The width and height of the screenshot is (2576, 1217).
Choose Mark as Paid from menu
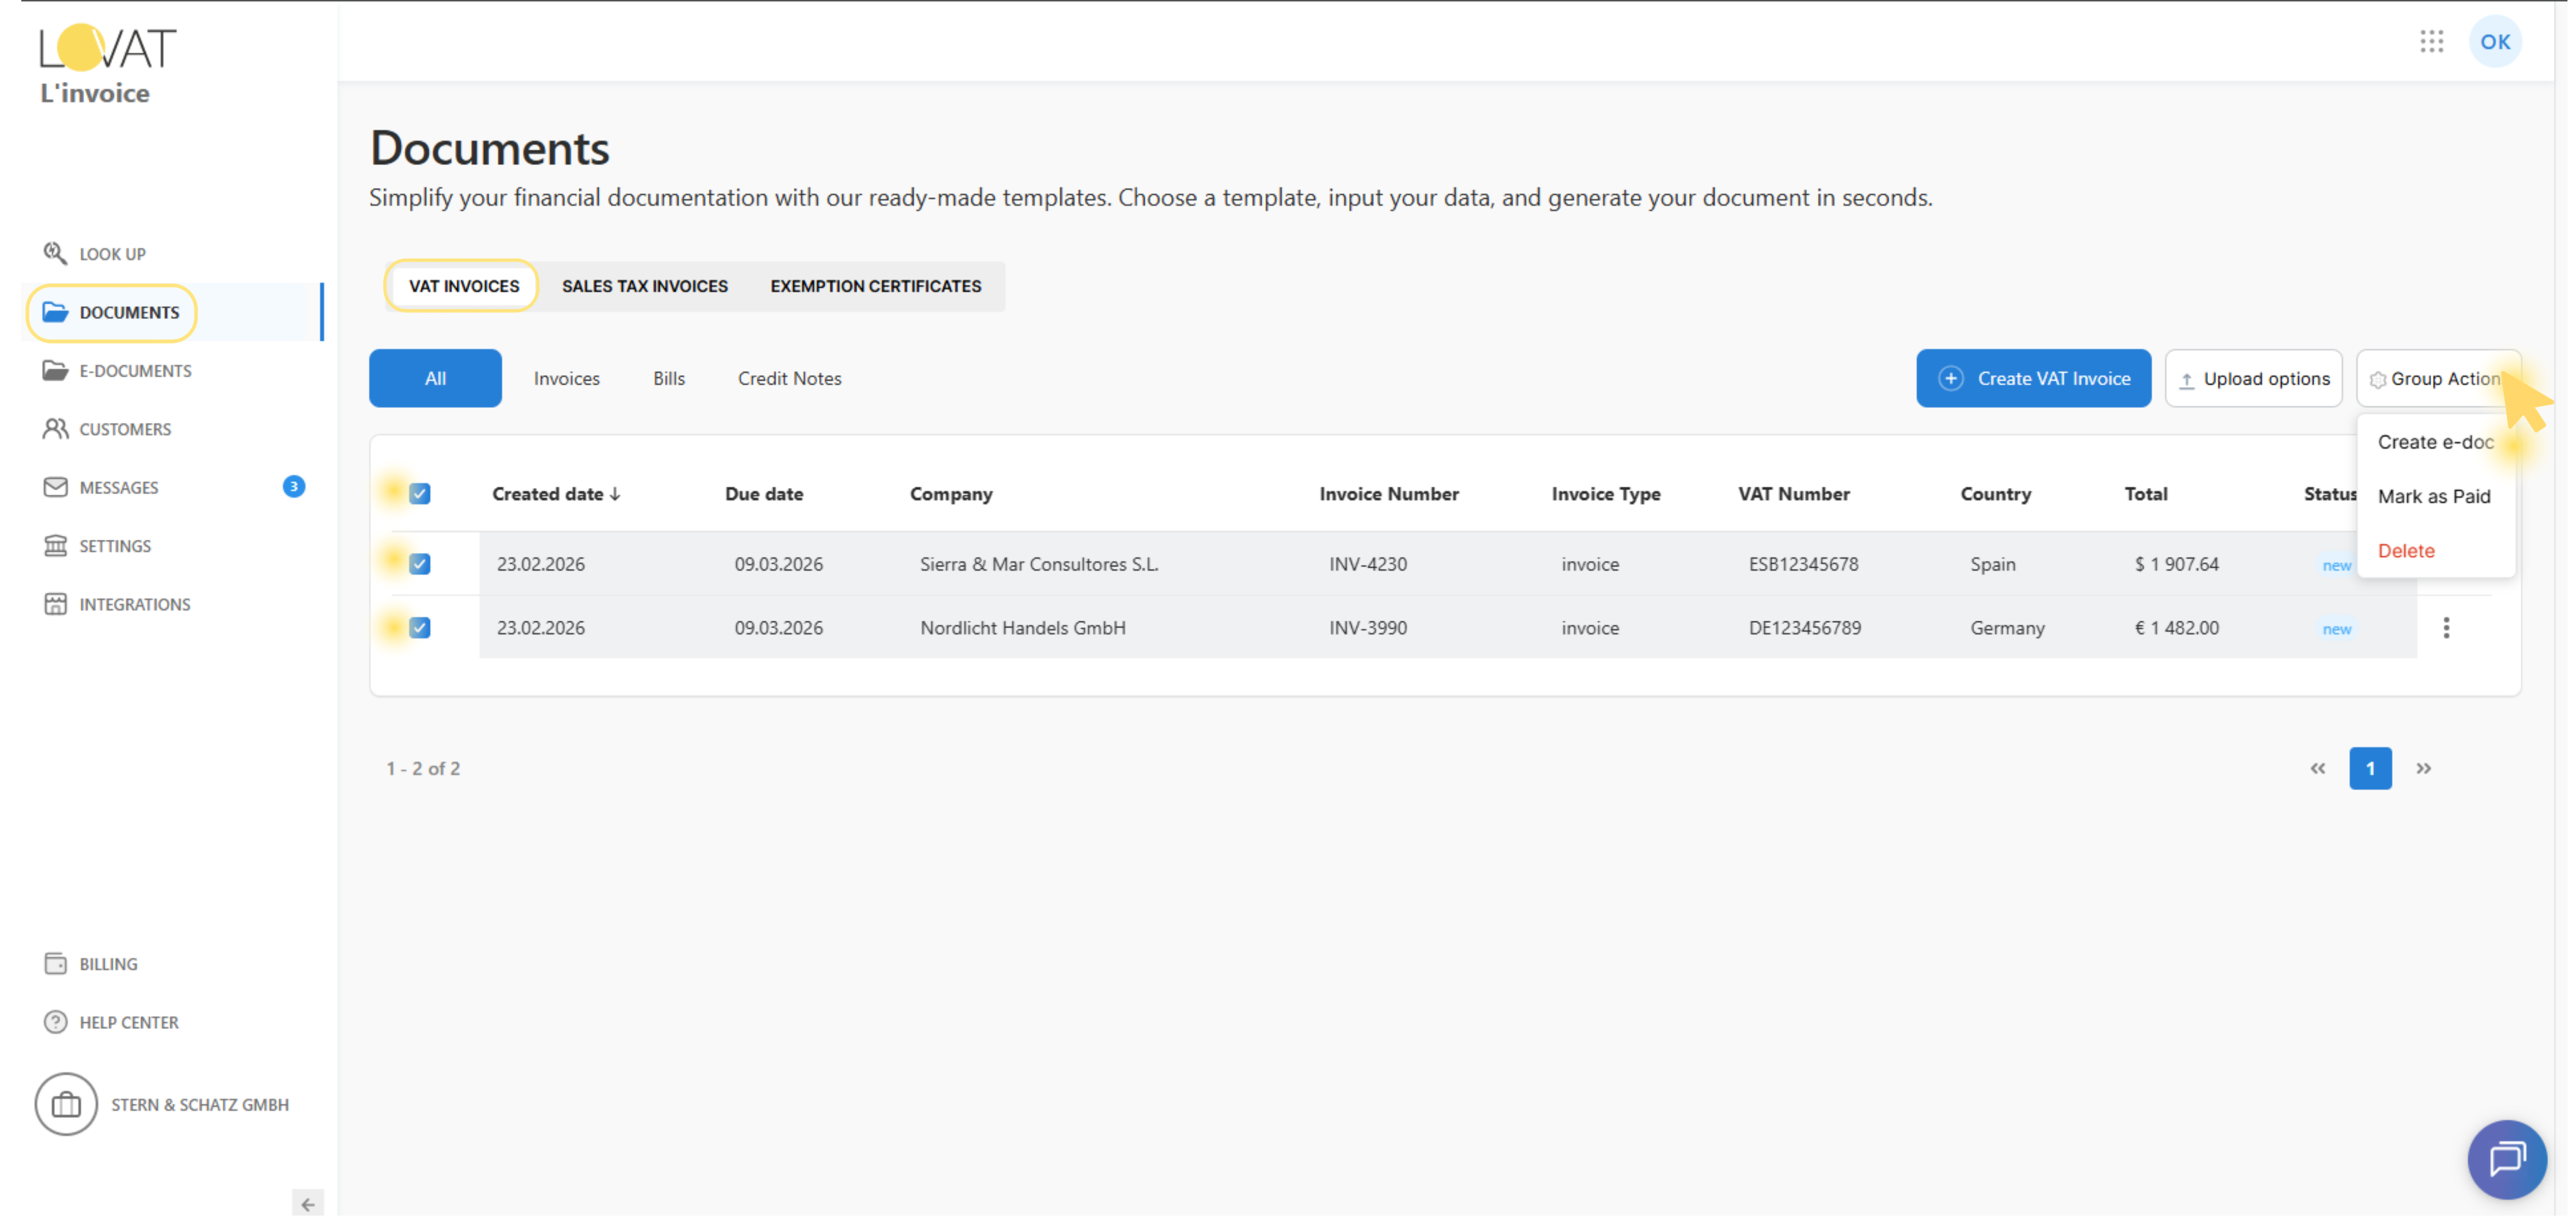click(x=2433, y=497)
